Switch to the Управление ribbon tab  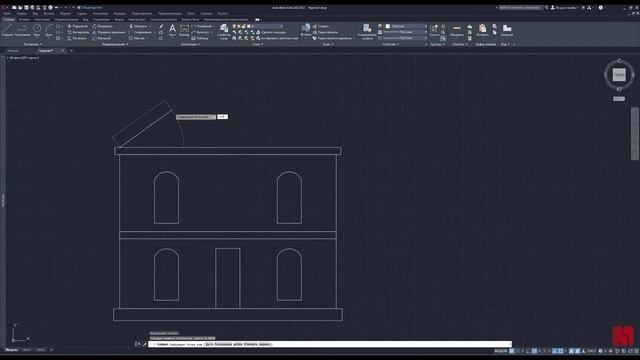102,20
